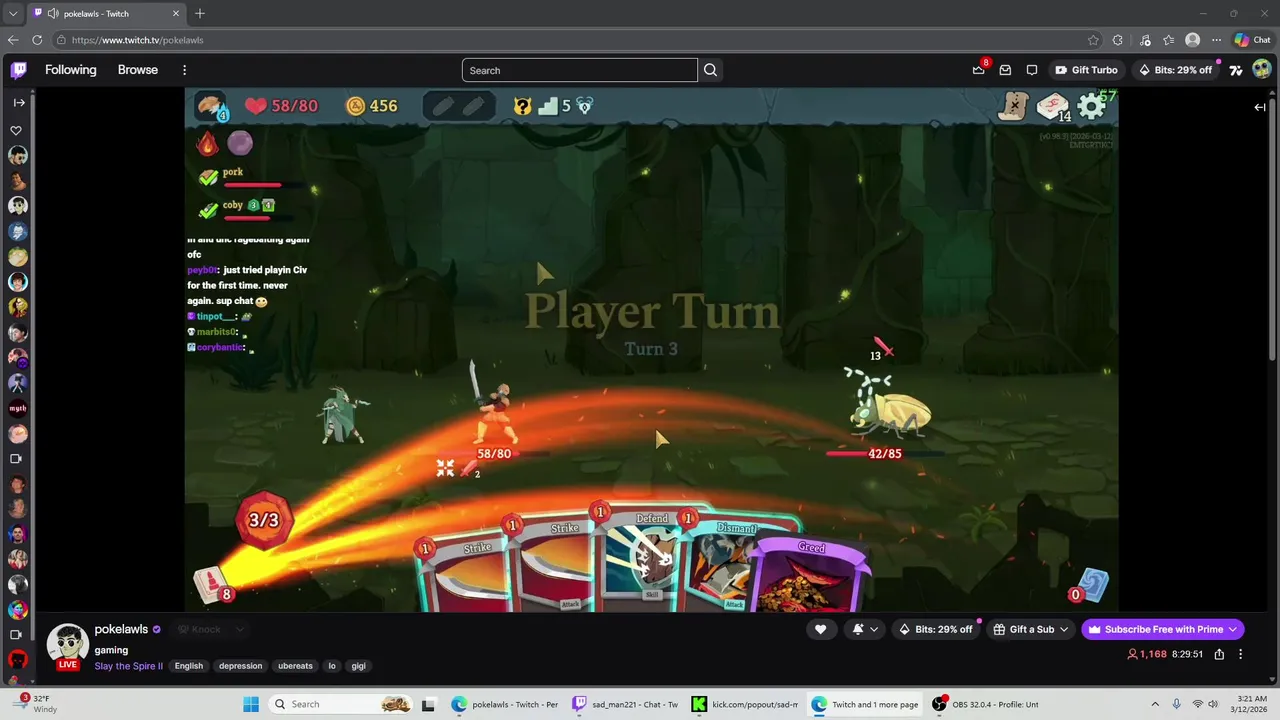Click the flame relic icon

[207, 144]
